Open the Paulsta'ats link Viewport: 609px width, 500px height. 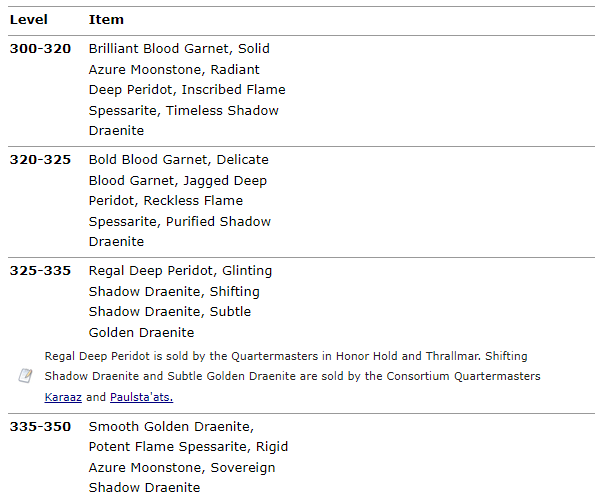[141, 397]
